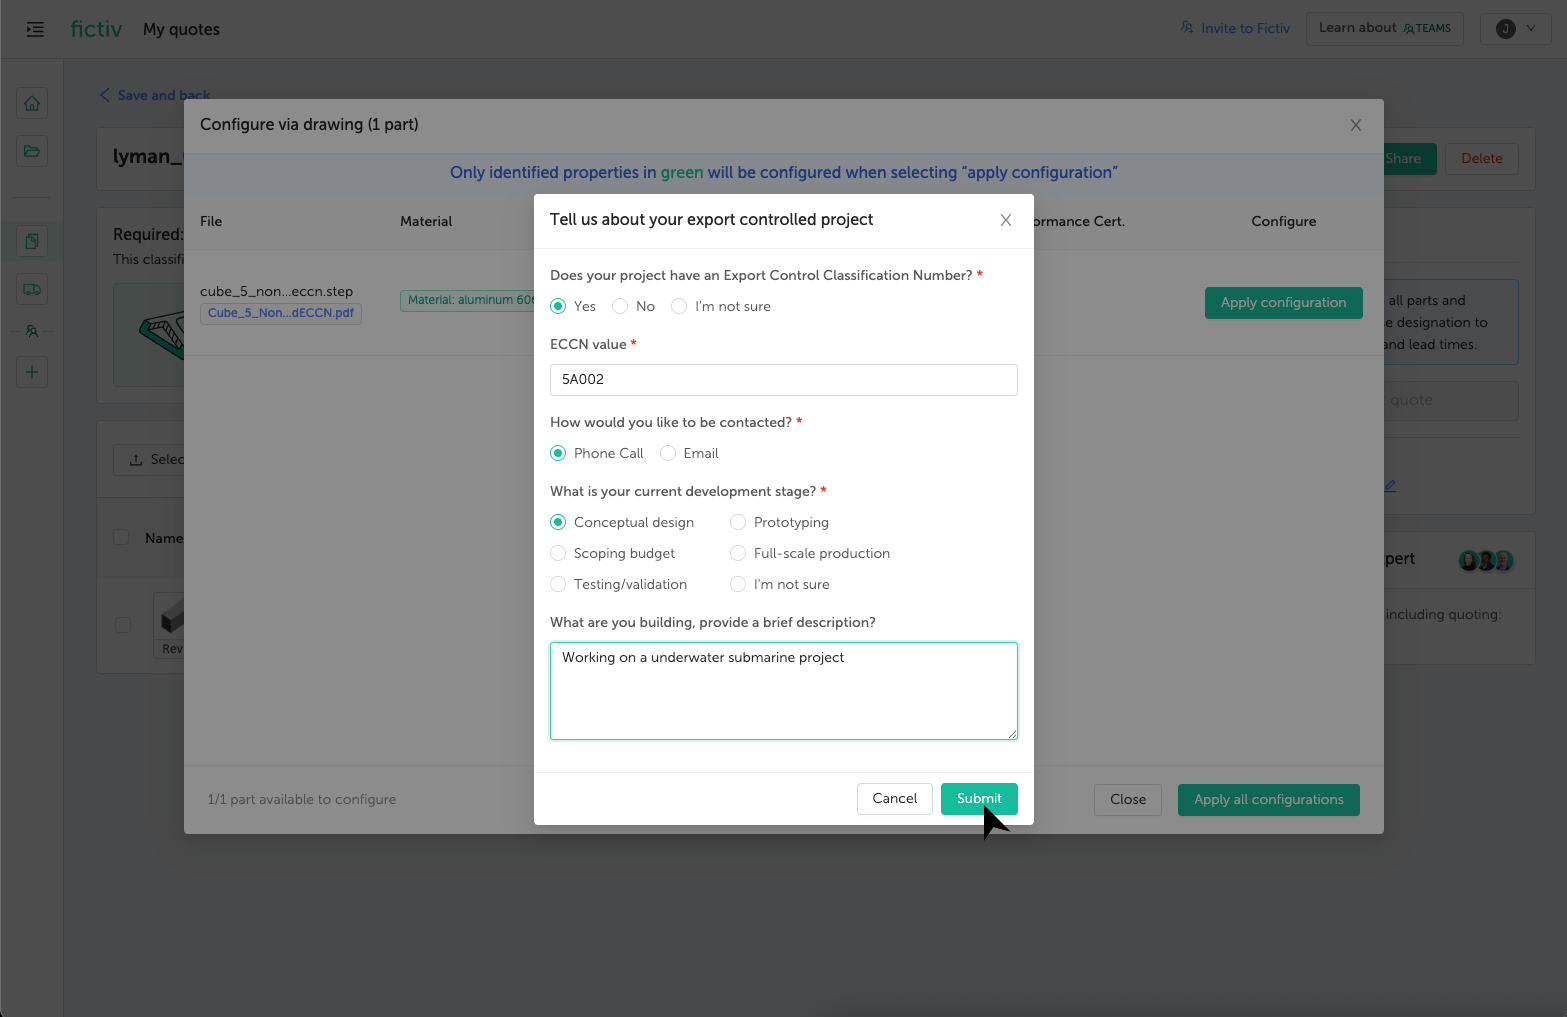The height and width of the screenshot is (1017, 1567).
Task: Click the teams people icon in the sidebar
Action: [x=31, y=330]
